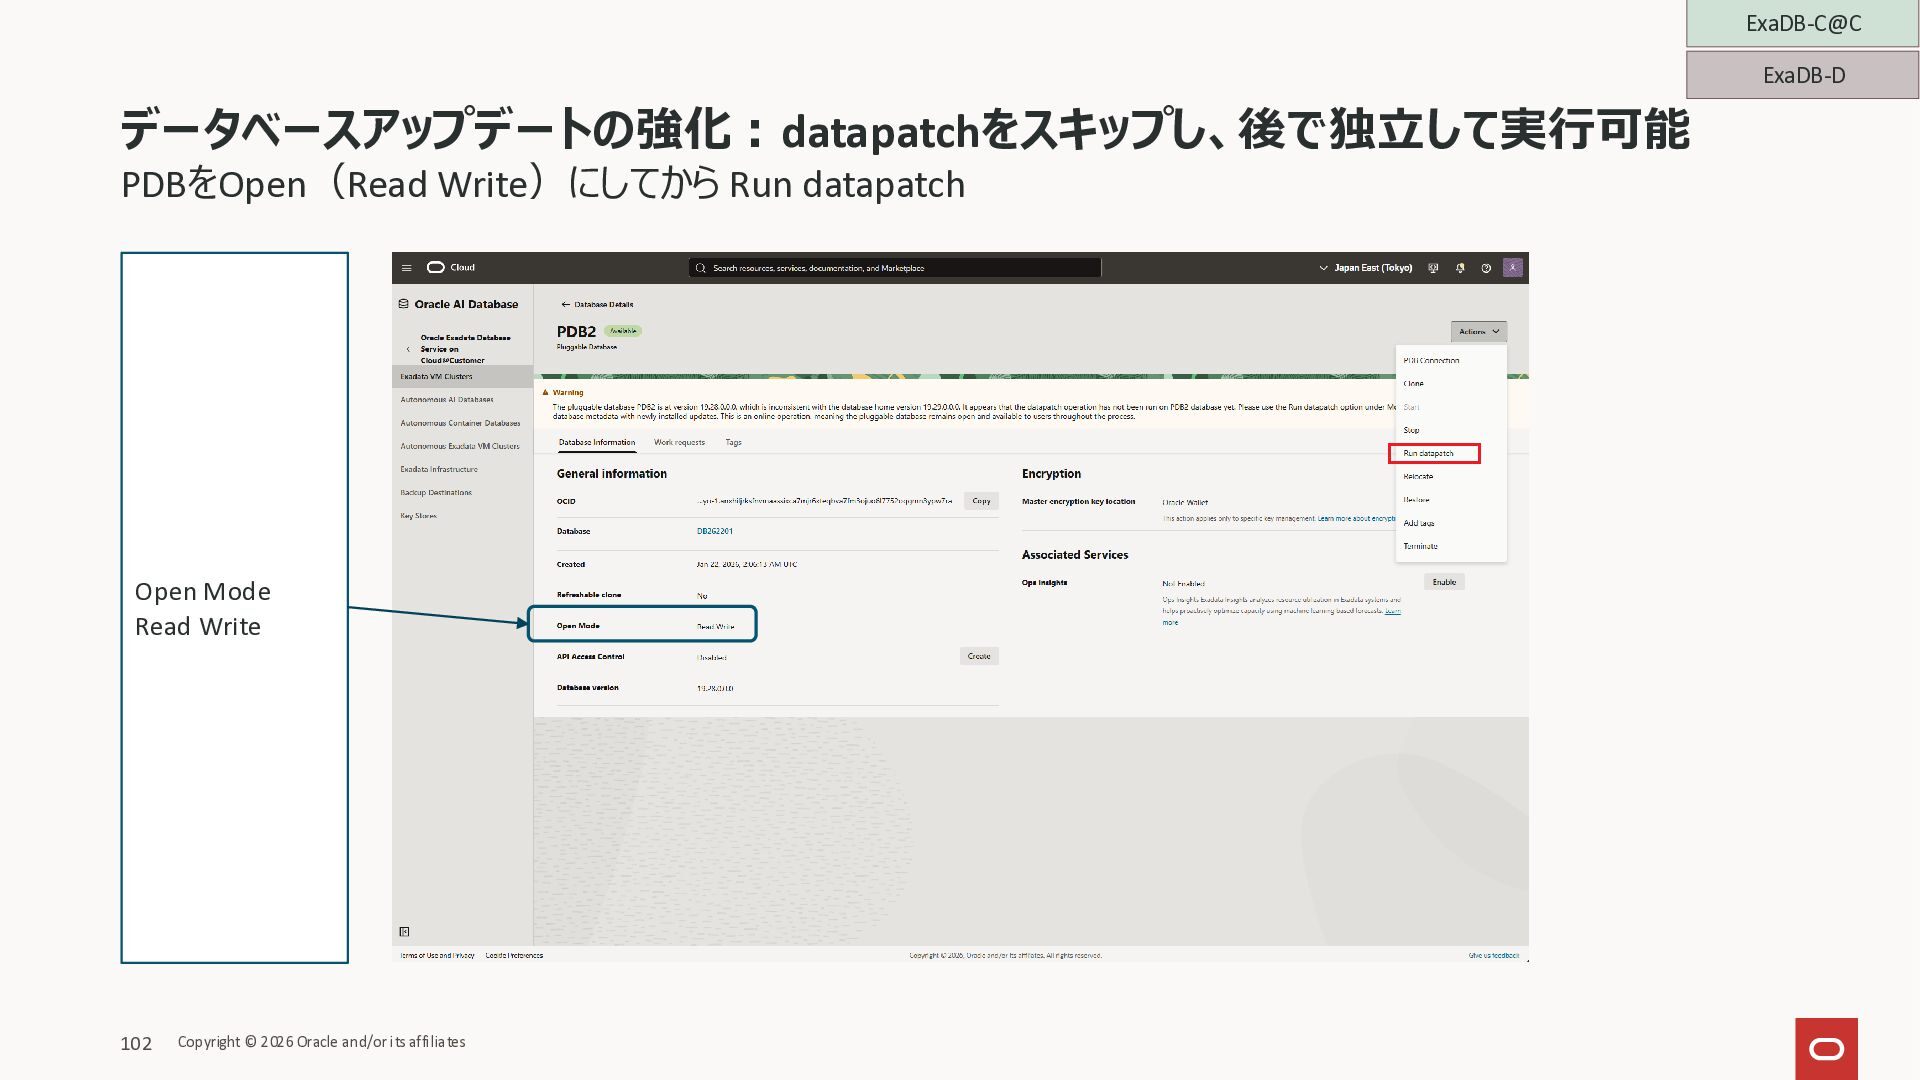Click the search resources input field
The height and width of the screenshot is (1080, 1920).
[895, 268]
